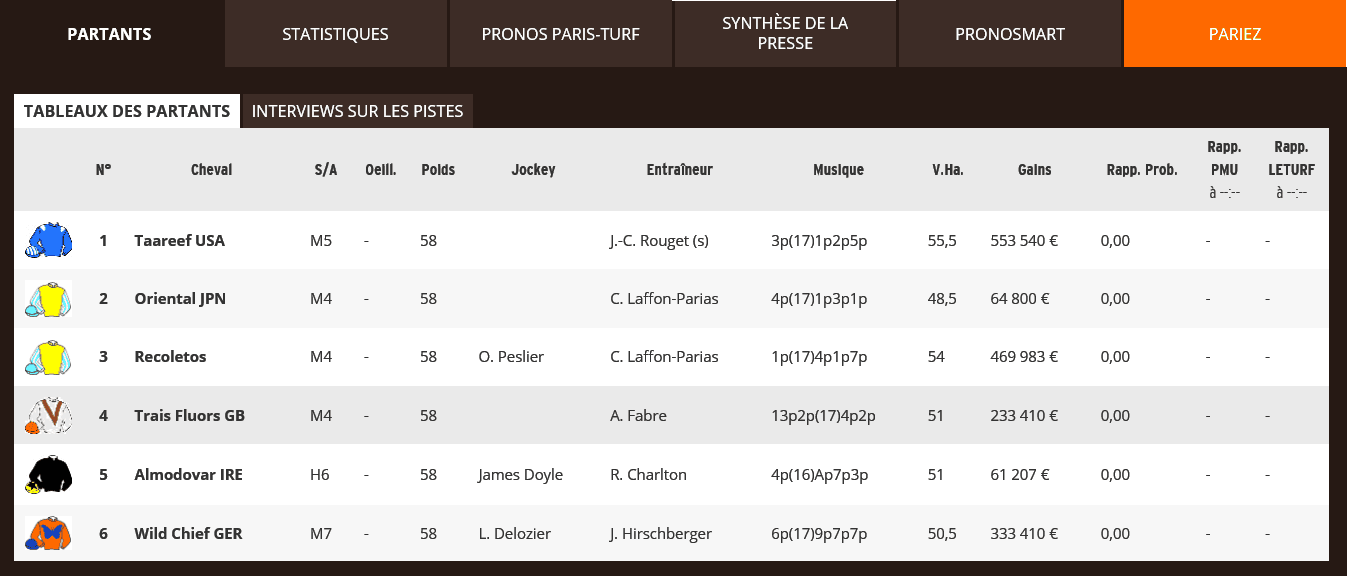This screenshot has width=1347, height=576.
Task: Click jockey O. Peslier name
Action: click(x=511, y=357)
